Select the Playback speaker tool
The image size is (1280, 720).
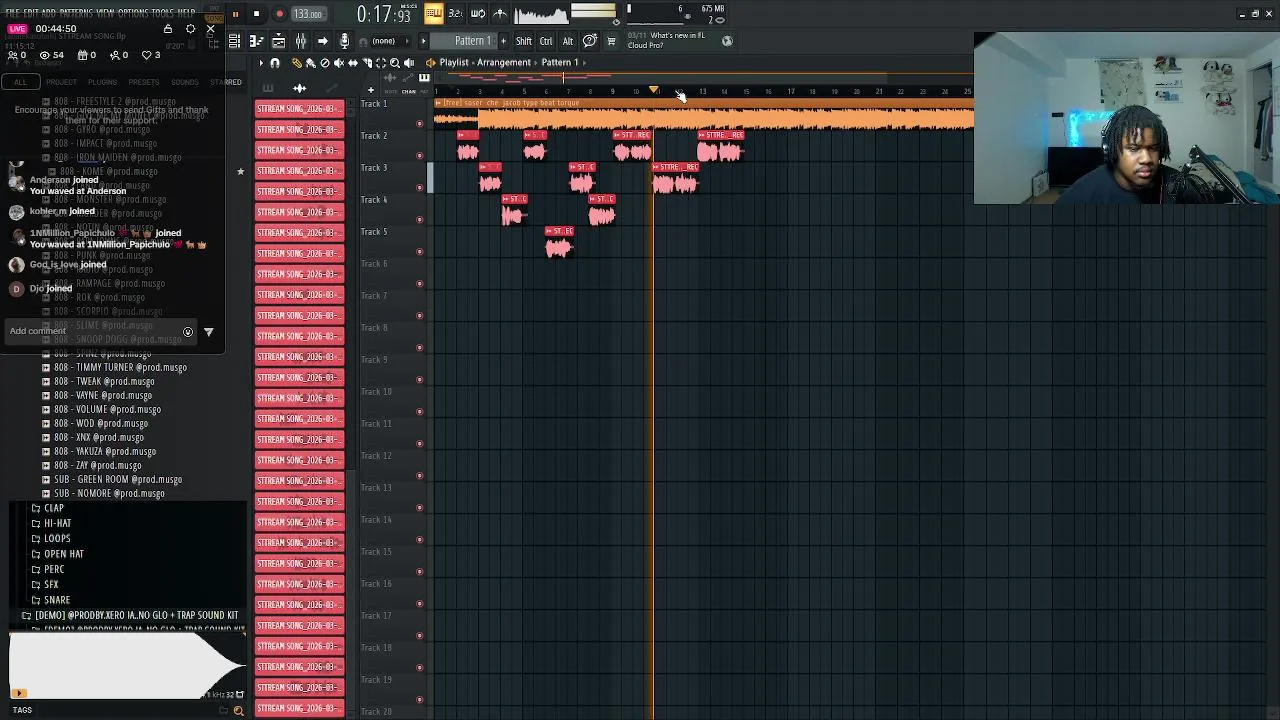click(409, 62)
